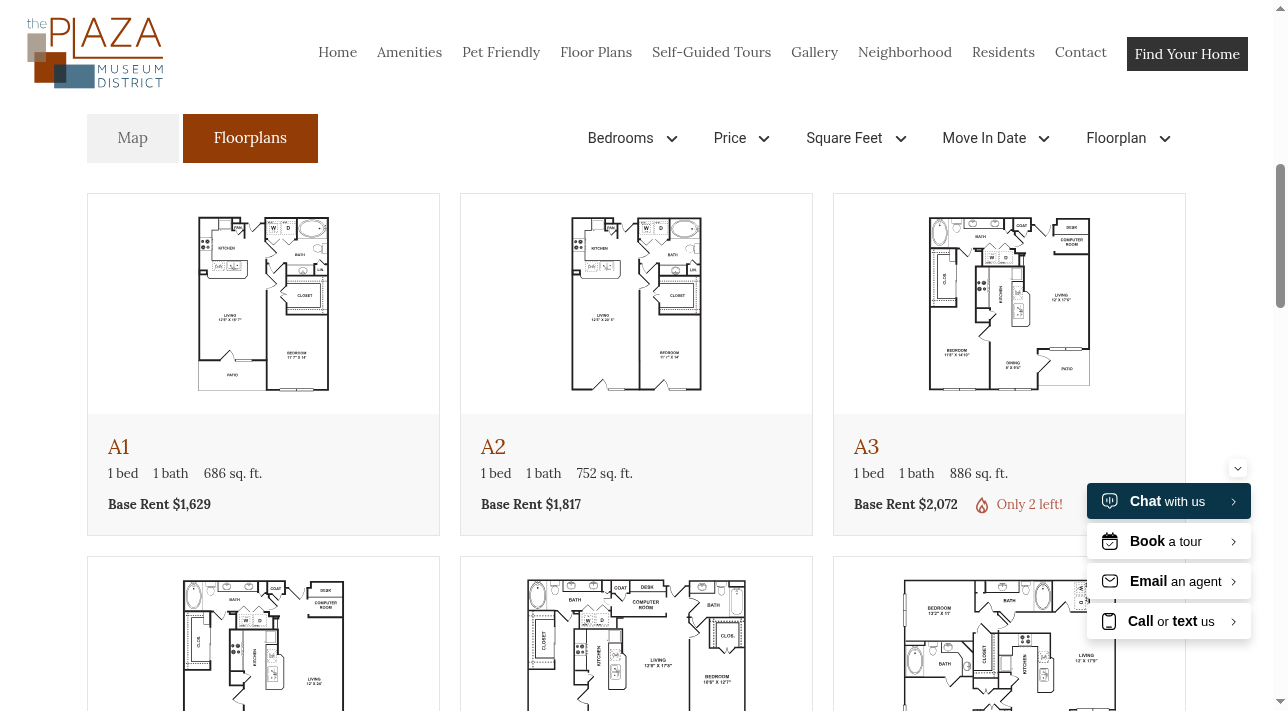Collapse the contact widget with the small chevron
Viewport: 1288px width, 711px height.
[1238, 468]
